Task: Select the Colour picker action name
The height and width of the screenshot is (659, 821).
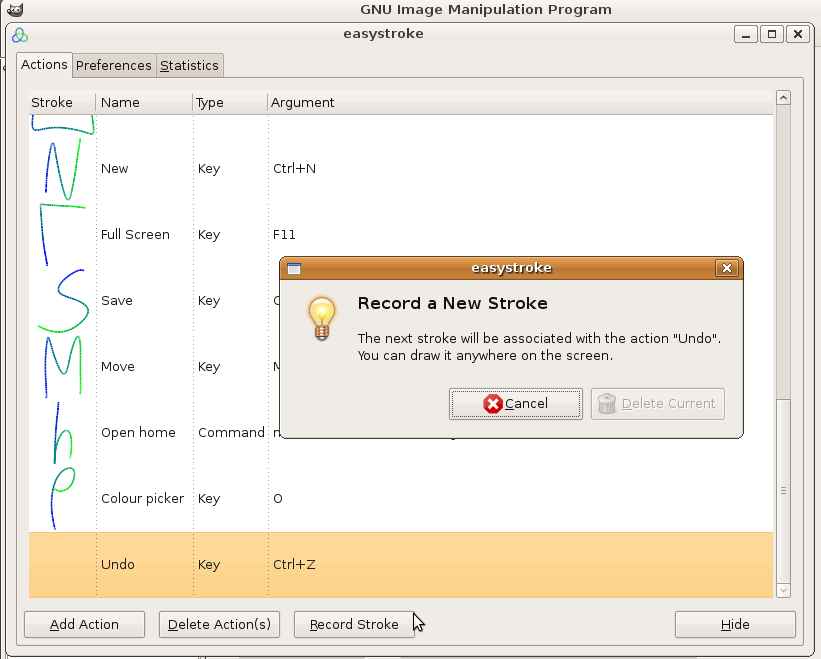Action: click(142, 498)
